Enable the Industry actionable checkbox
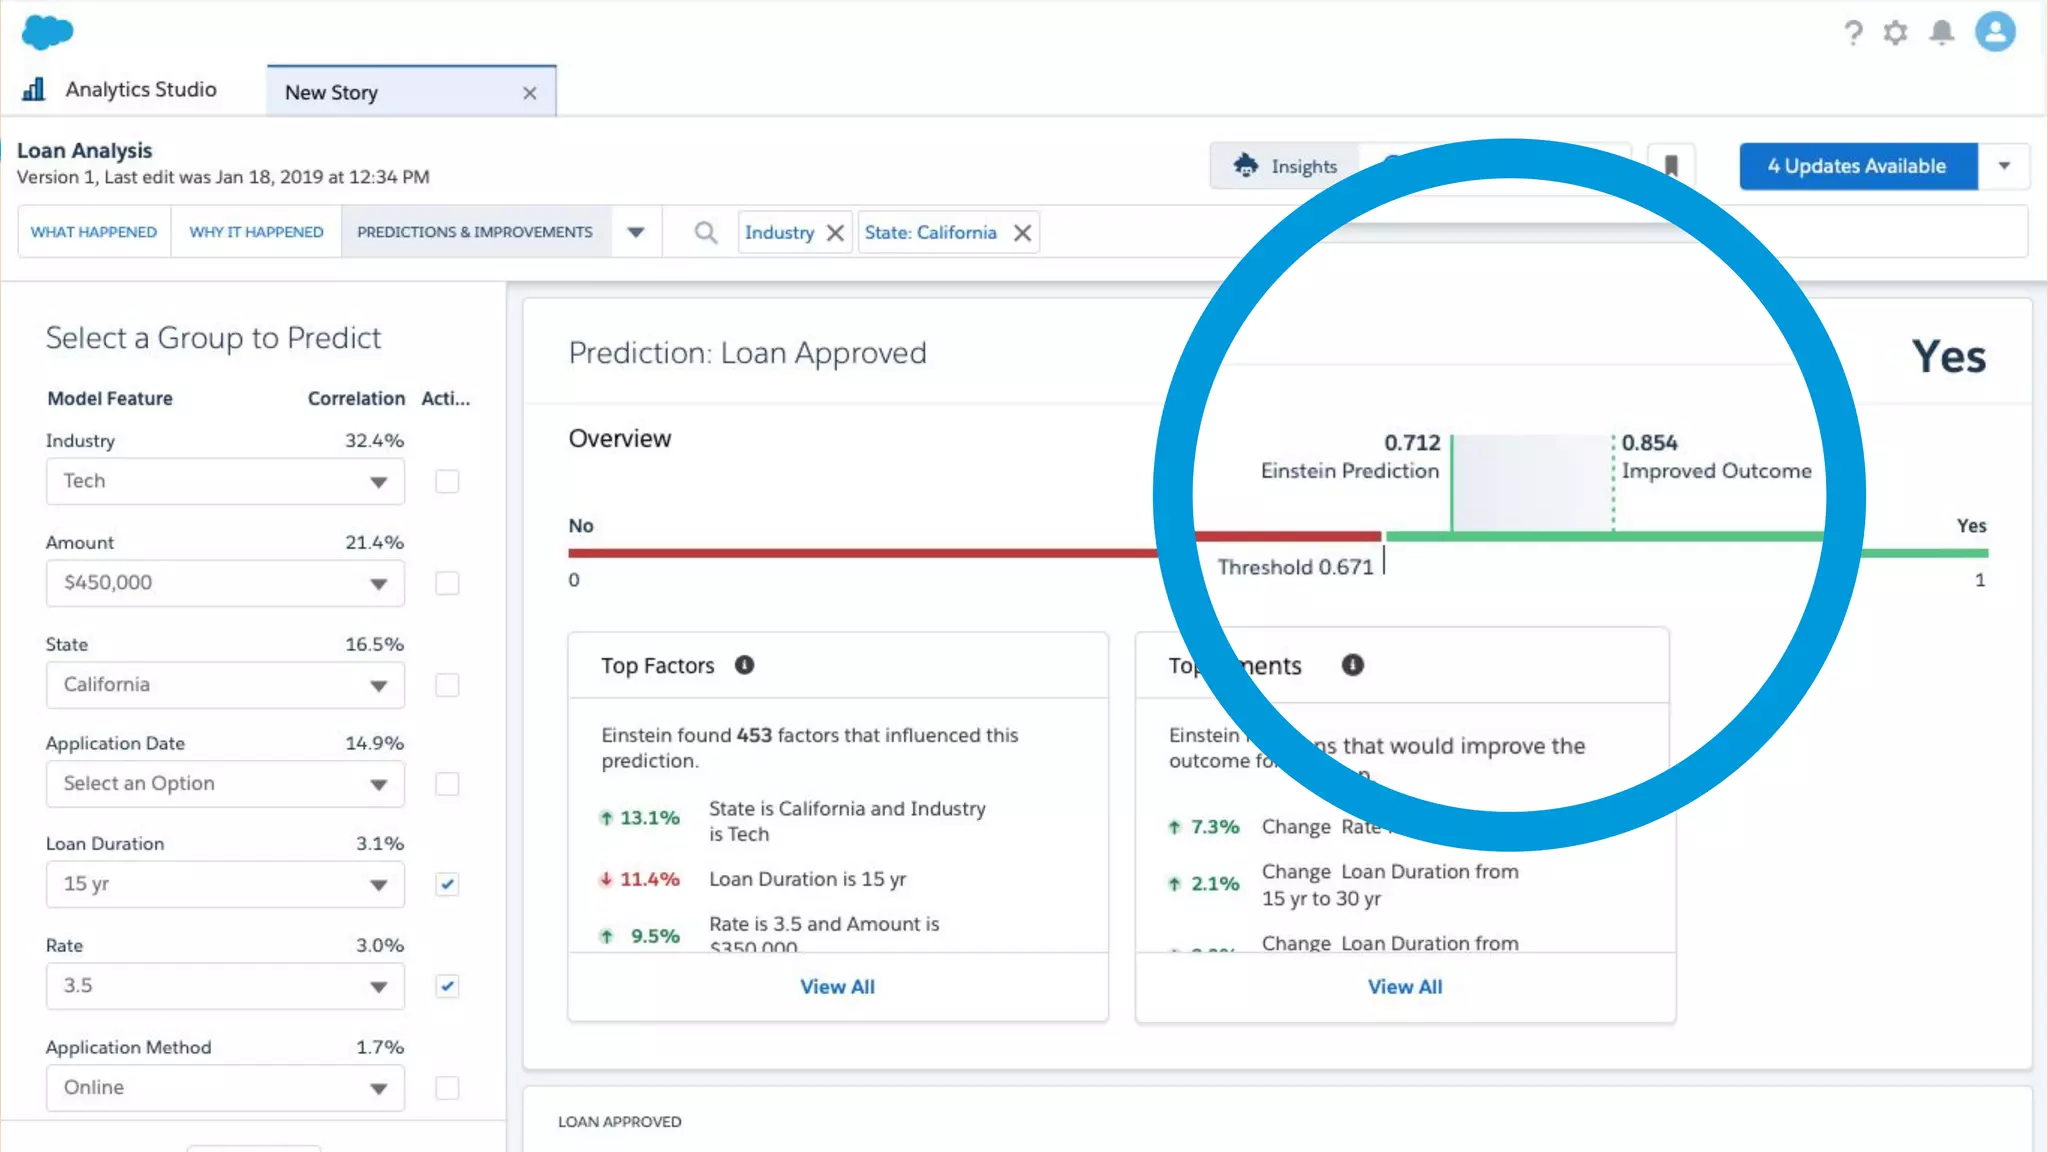 [447, 482]
